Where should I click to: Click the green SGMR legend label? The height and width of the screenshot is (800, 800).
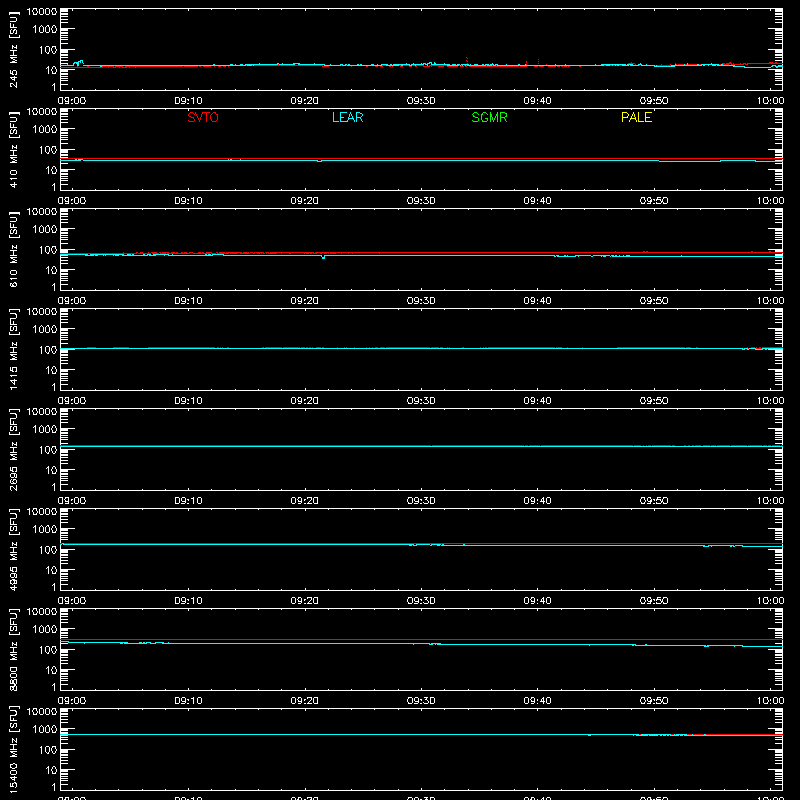coord(489,117)
